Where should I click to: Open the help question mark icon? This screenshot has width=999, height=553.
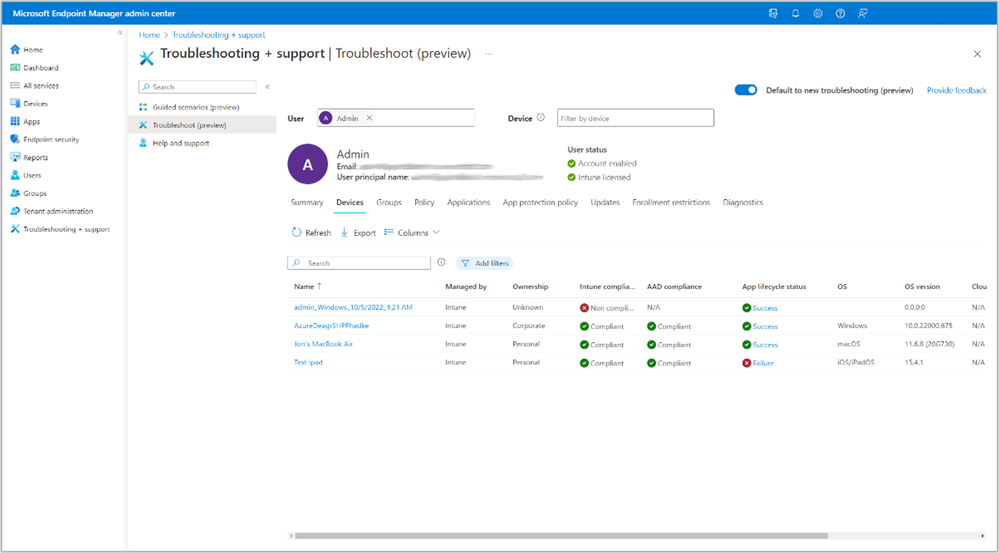(x=840, y=13)
